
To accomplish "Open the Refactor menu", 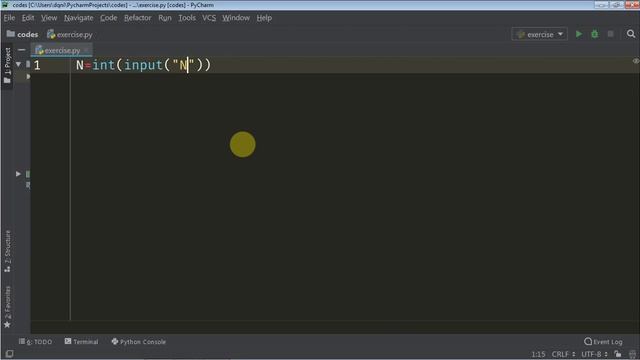I will point(138,18).
